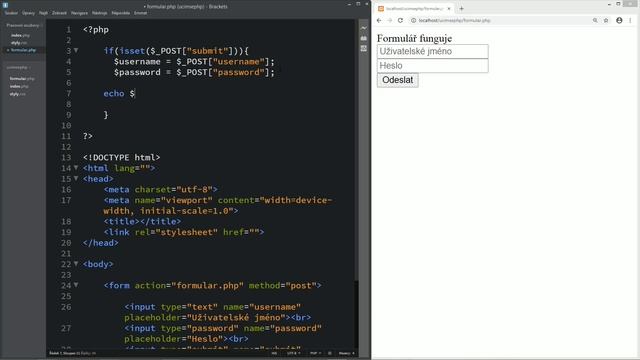Open formular.php in project tree
640x360 pixels.
tap(22, 79)
